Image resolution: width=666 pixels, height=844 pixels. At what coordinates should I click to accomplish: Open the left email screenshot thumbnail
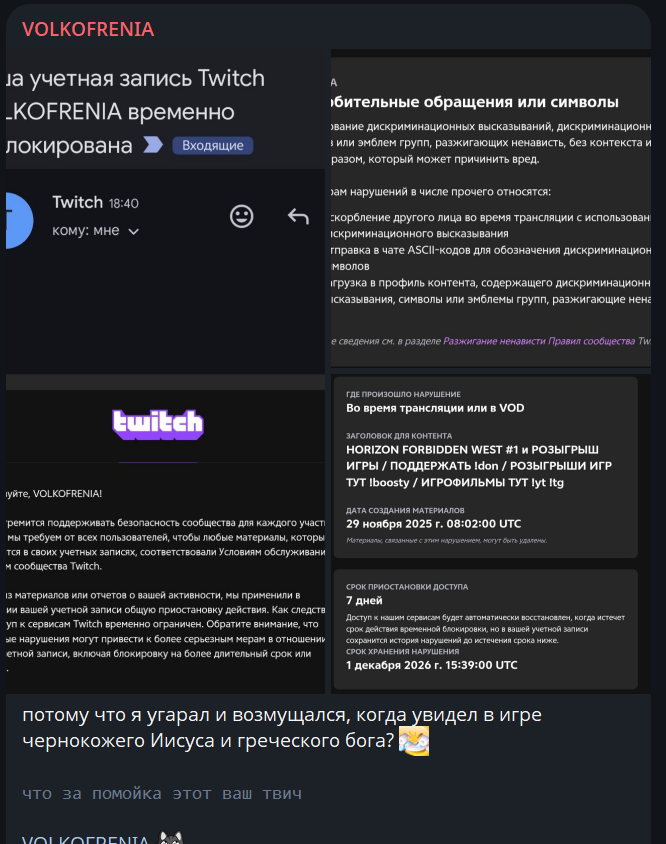click(x=165, y=371)
